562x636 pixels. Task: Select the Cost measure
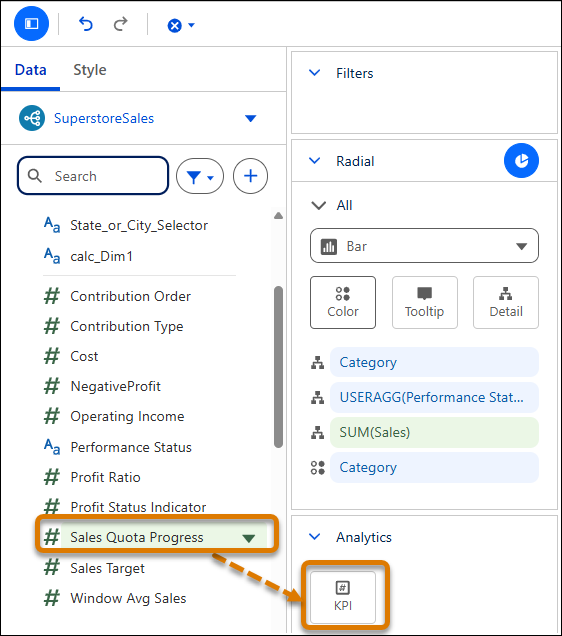click(x=84, y=356)
